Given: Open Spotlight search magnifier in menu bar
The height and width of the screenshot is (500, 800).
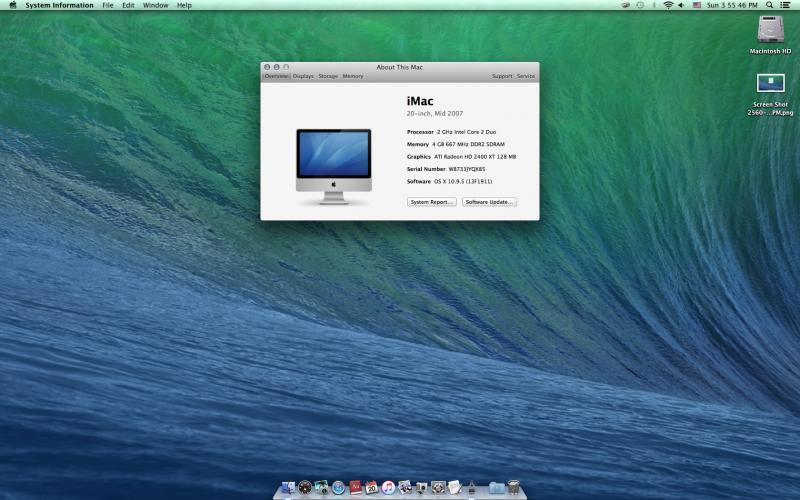Looking at the screenshot, I should (769, 5).
